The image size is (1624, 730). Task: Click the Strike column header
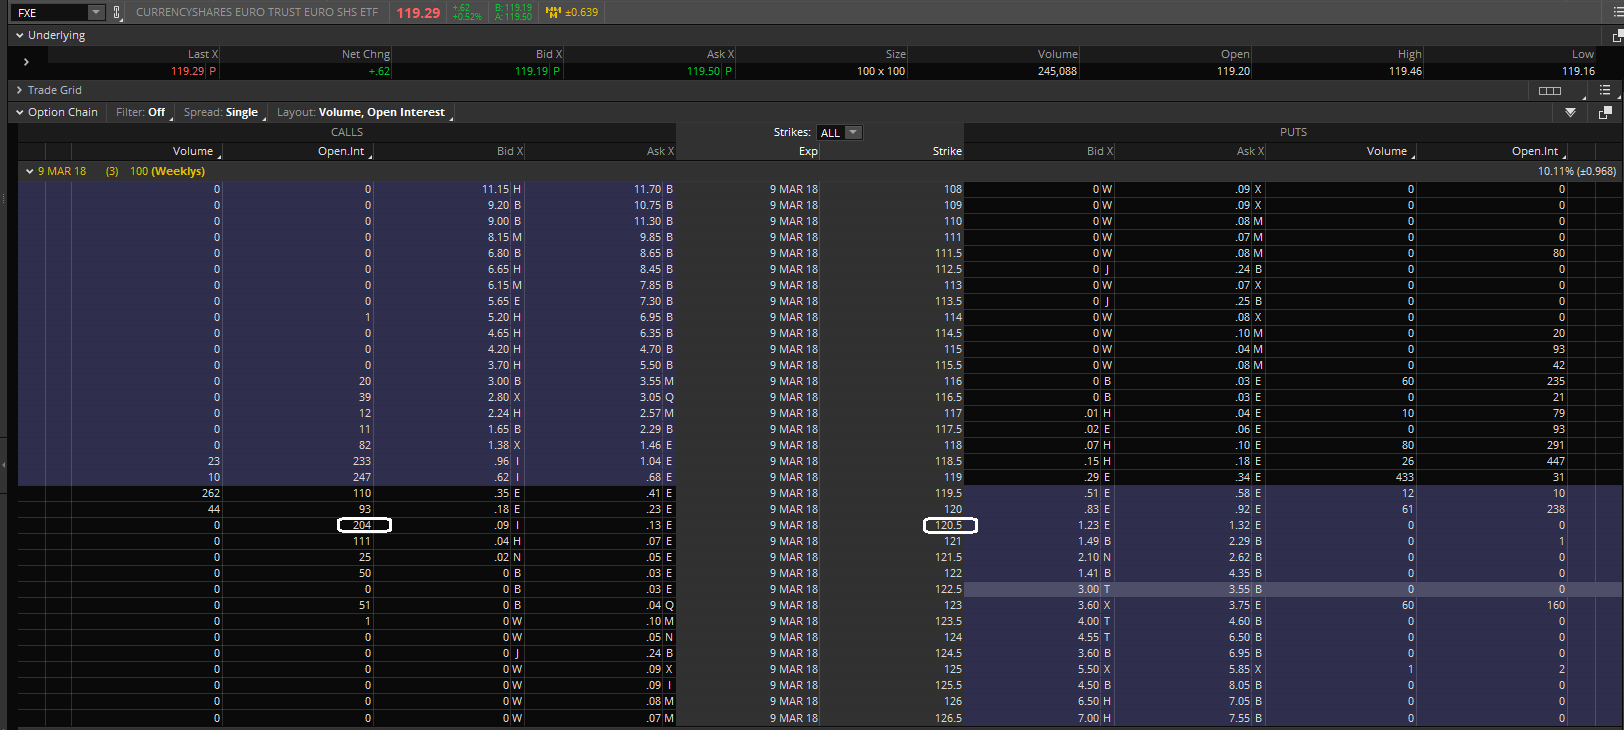[946, 151]
